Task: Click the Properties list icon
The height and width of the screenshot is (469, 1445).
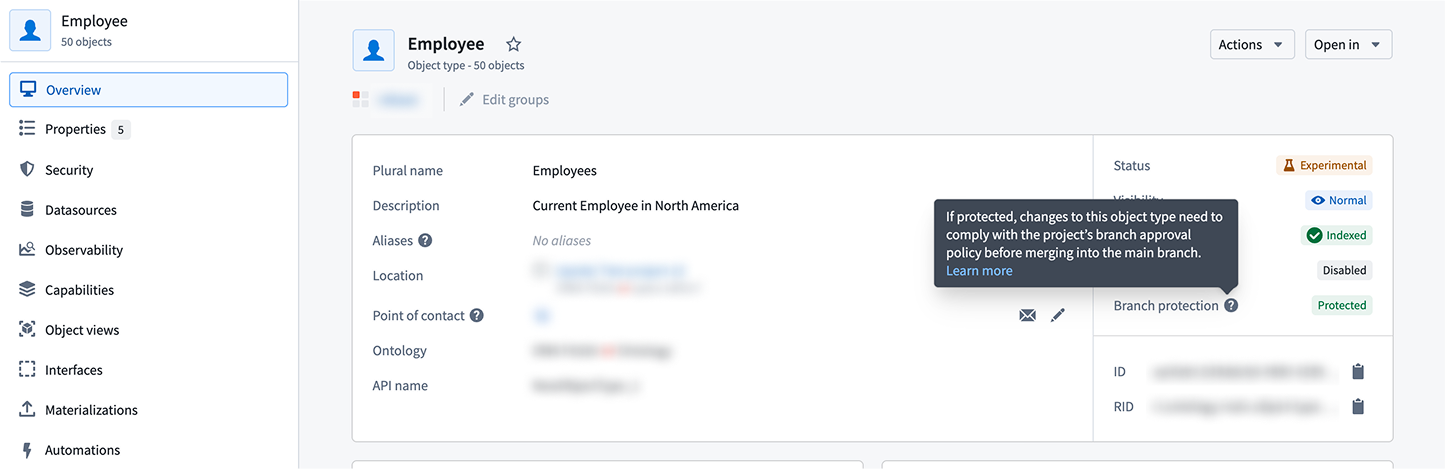Action: 27,129
